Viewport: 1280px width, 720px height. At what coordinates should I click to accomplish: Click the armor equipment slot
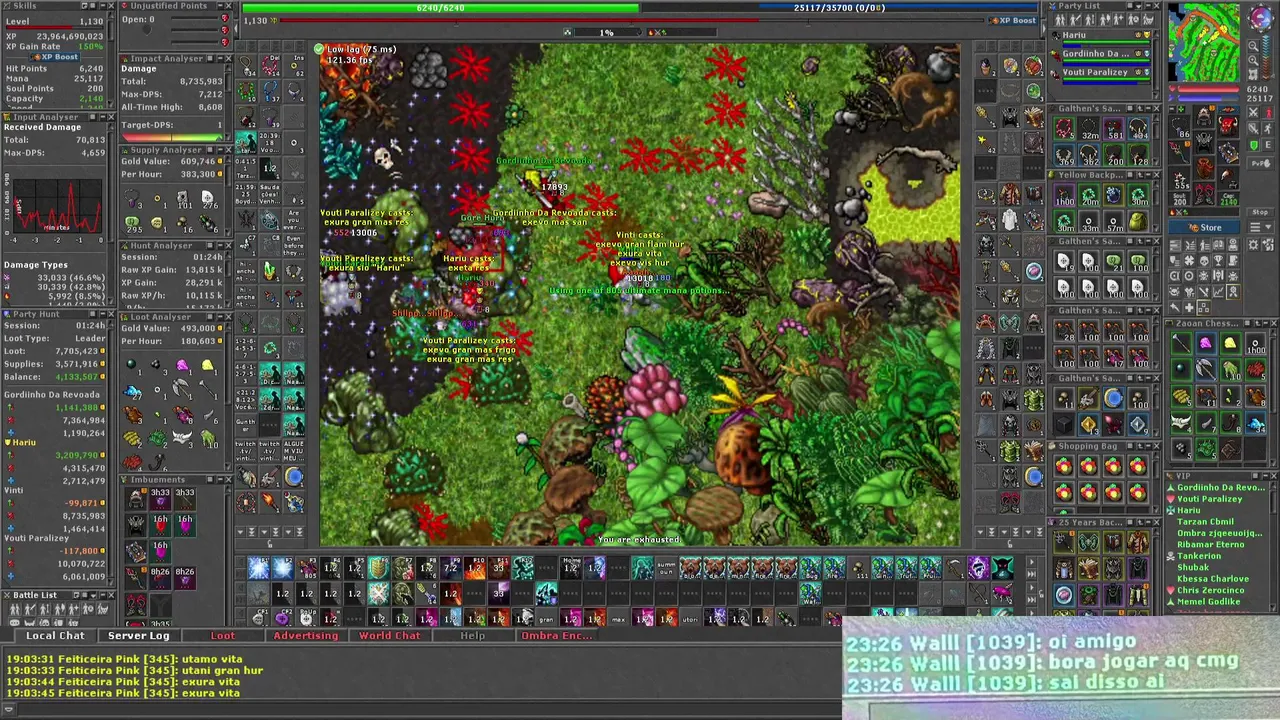[1204, 140]
